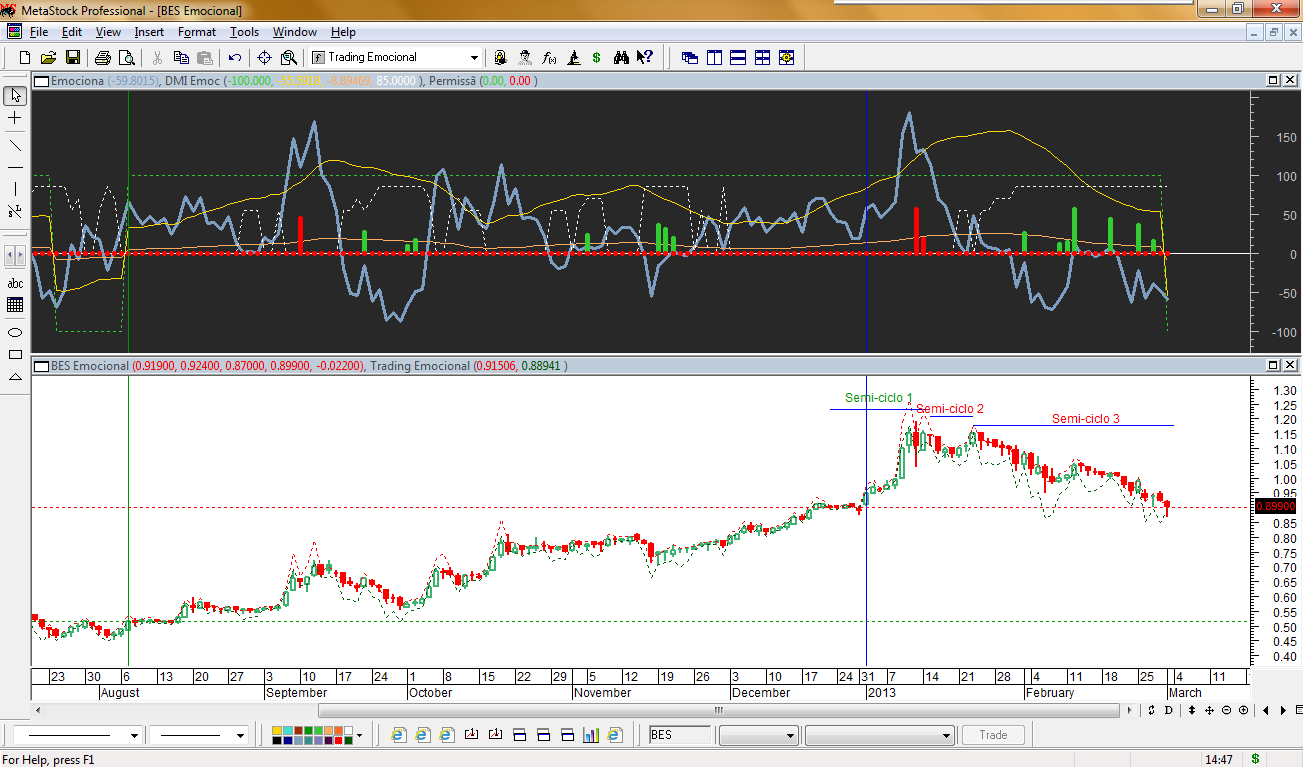Save using the floppy disk icon
The width and height of the screenshot is (1303, 768).
tap(73, 57)
